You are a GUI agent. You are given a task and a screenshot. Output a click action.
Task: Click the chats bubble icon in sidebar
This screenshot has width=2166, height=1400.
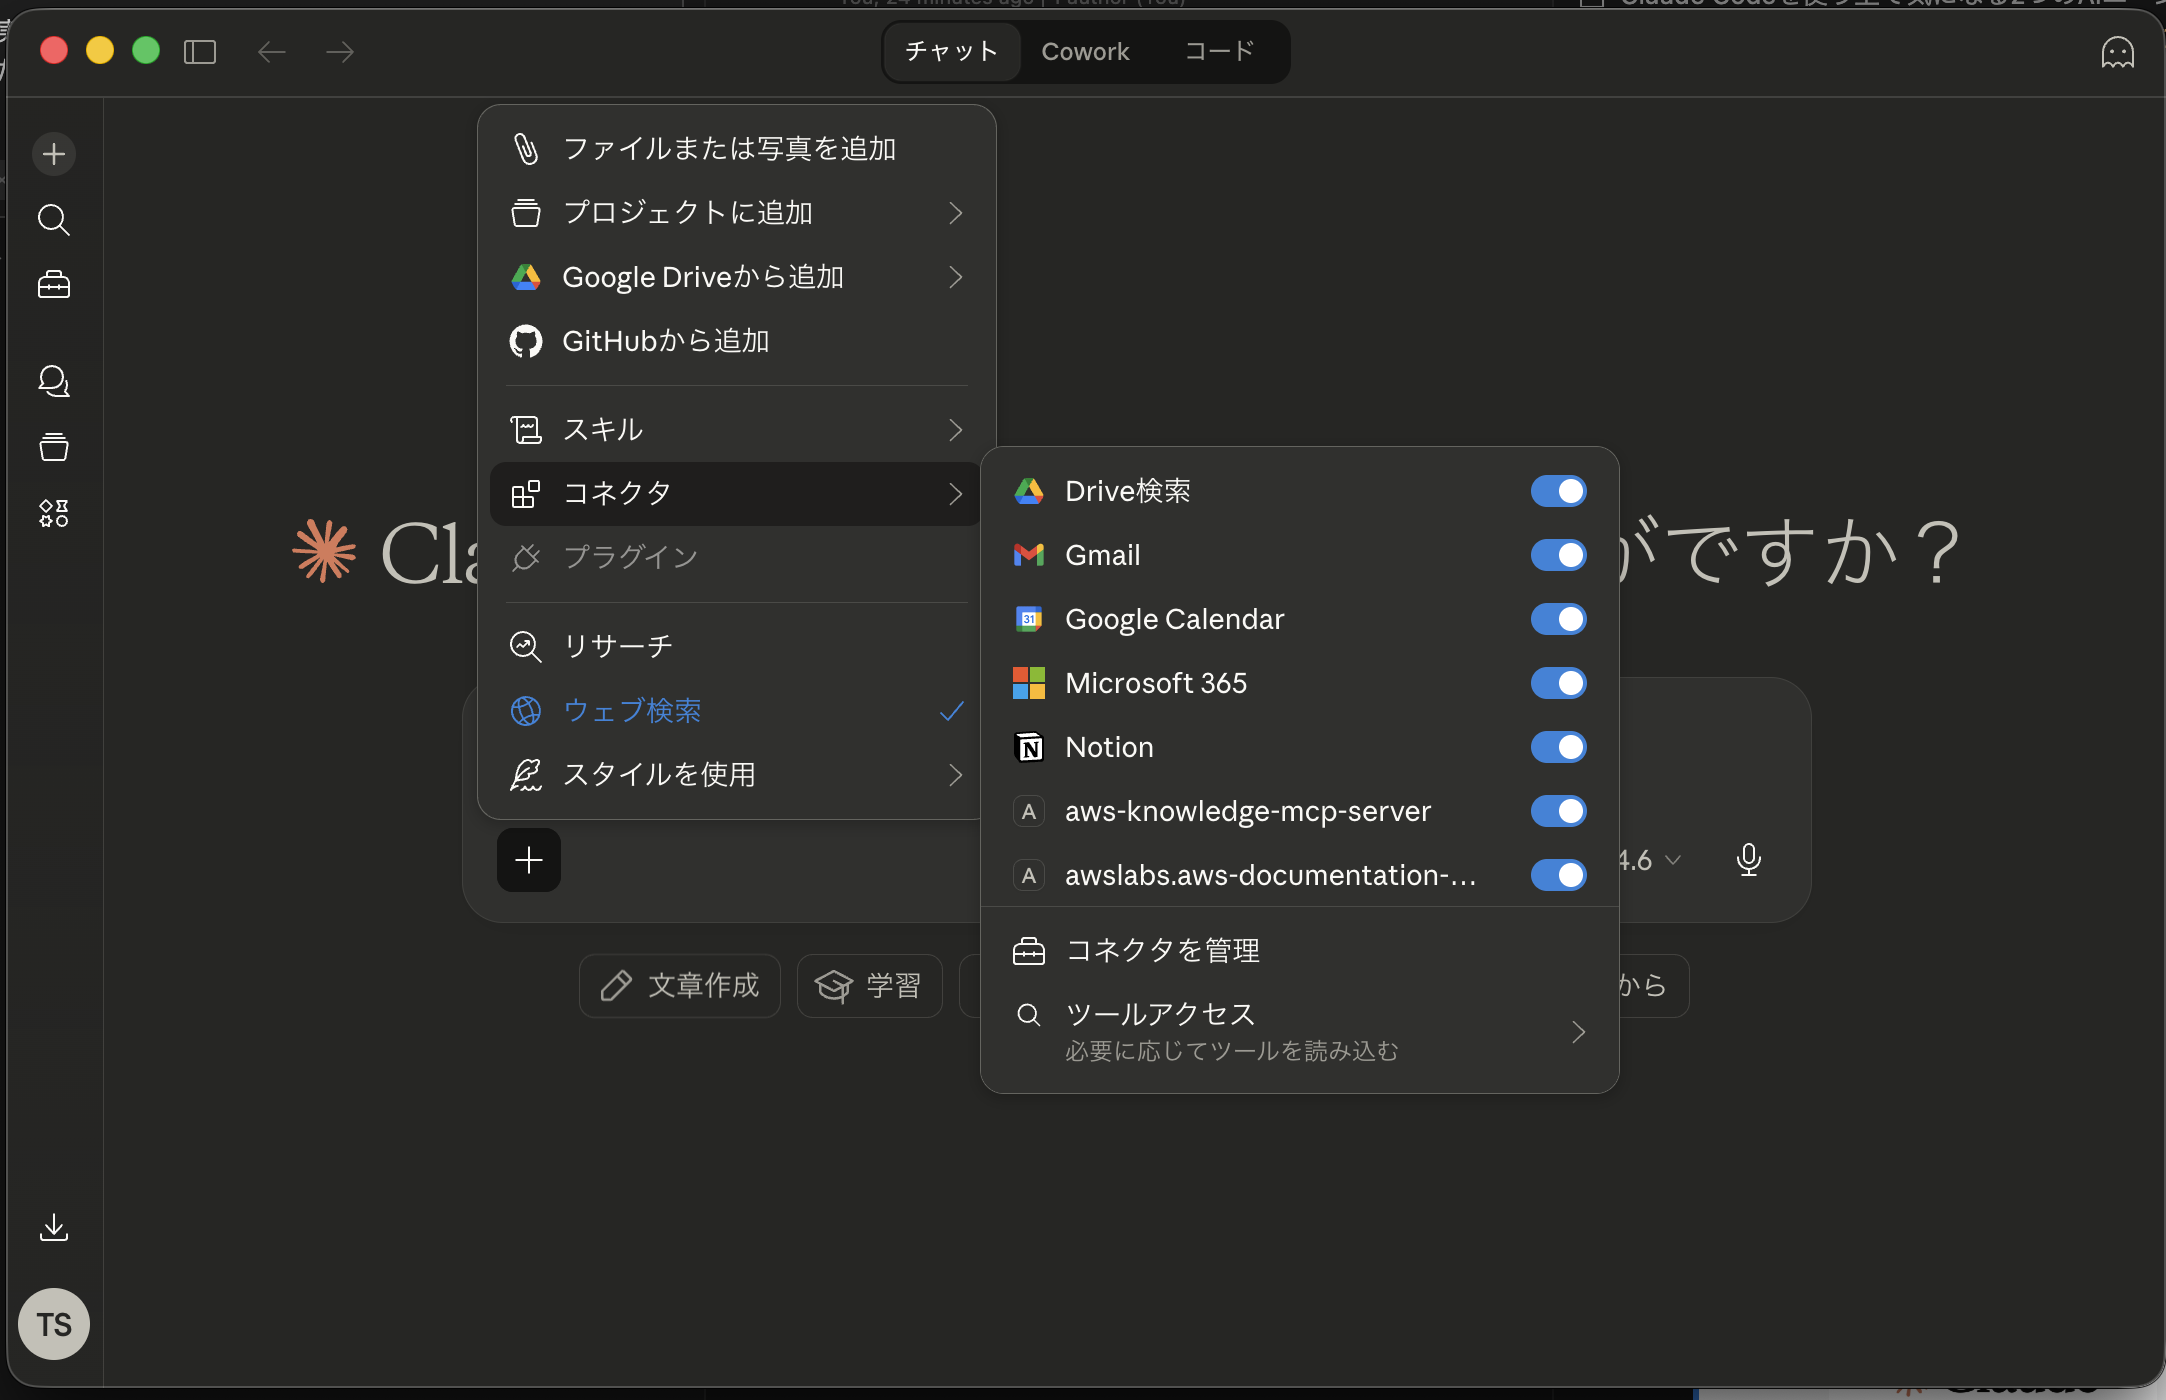click(x=54, y=381)
